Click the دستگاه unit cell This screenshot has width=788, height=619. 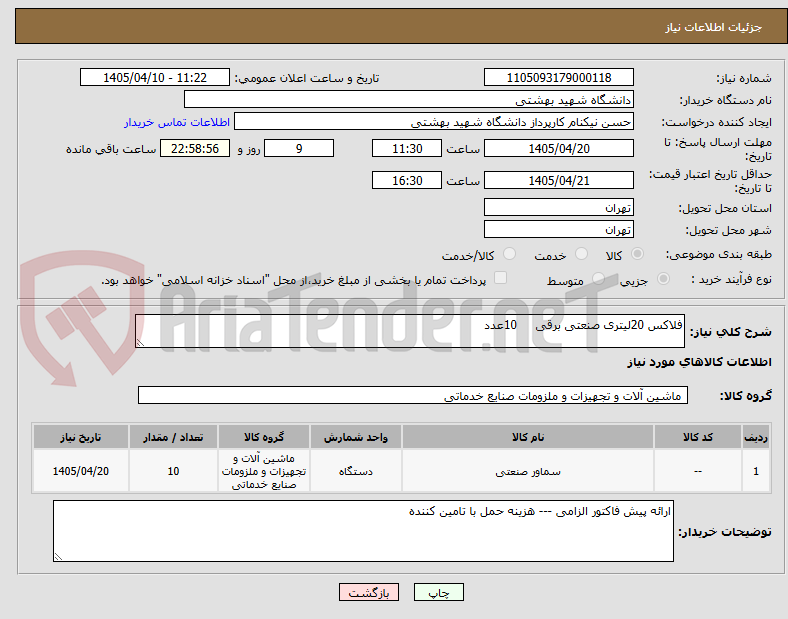[356, 471]
